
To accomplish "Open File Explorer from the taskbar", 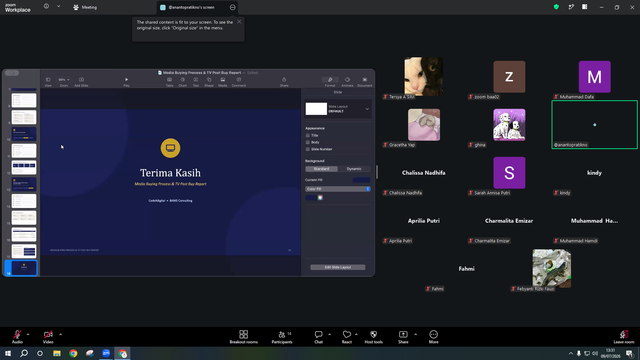I will point(57,353).
